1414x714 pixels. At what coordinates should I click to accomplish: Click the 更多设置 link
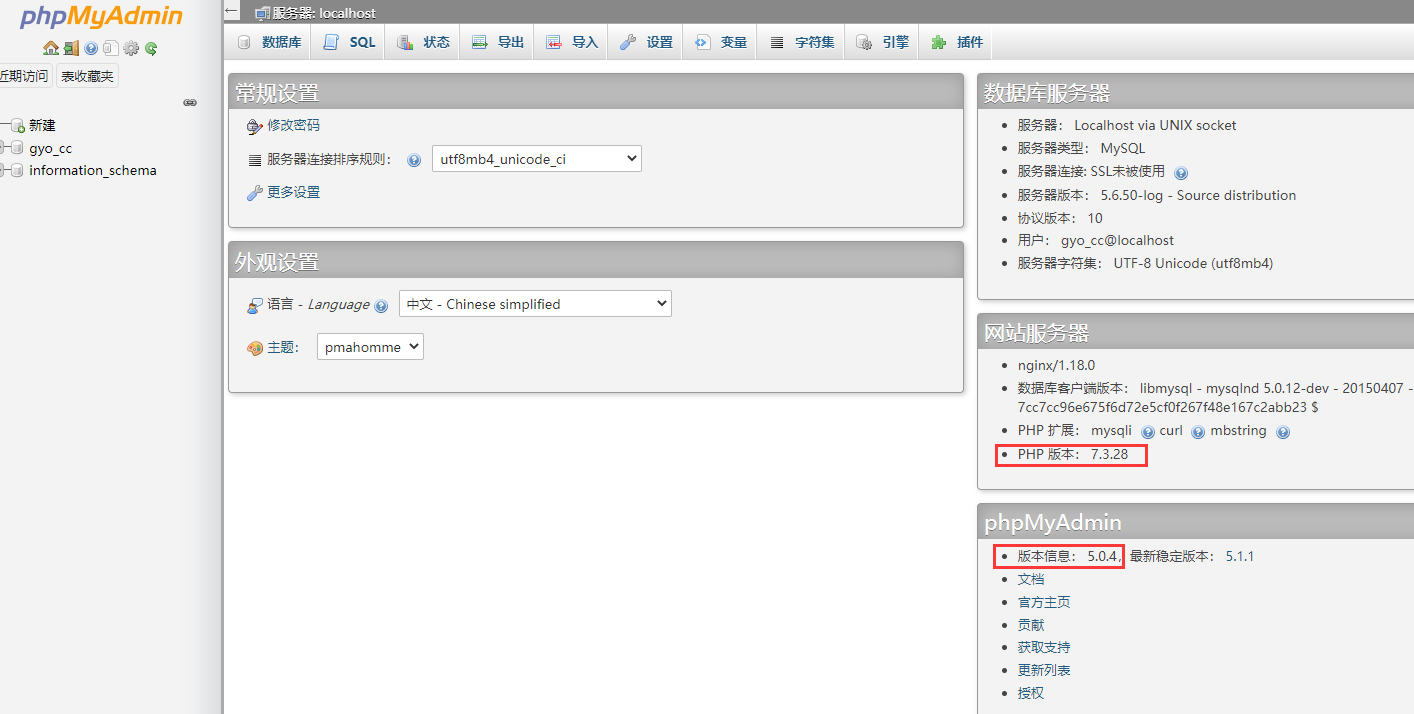(x=293, y=192)
